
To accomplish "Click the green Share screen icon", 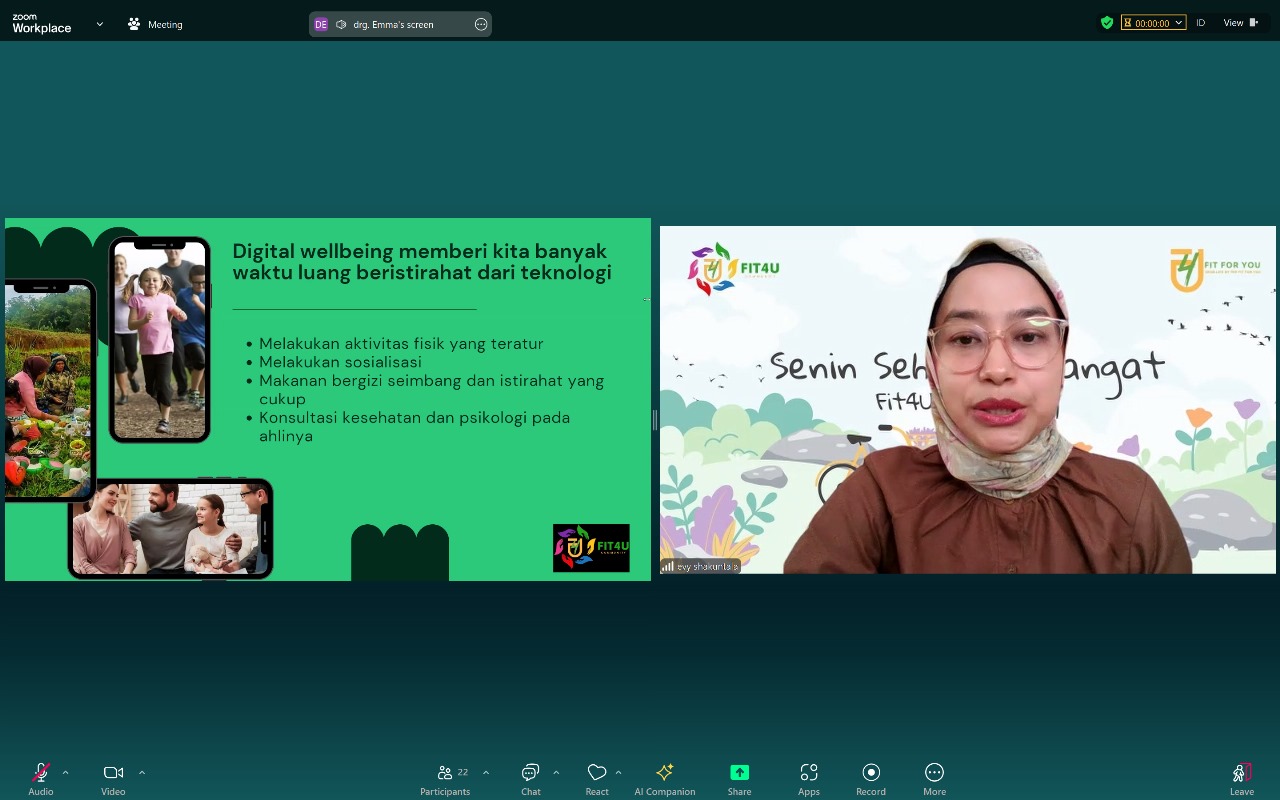I will tap(739, 773).
